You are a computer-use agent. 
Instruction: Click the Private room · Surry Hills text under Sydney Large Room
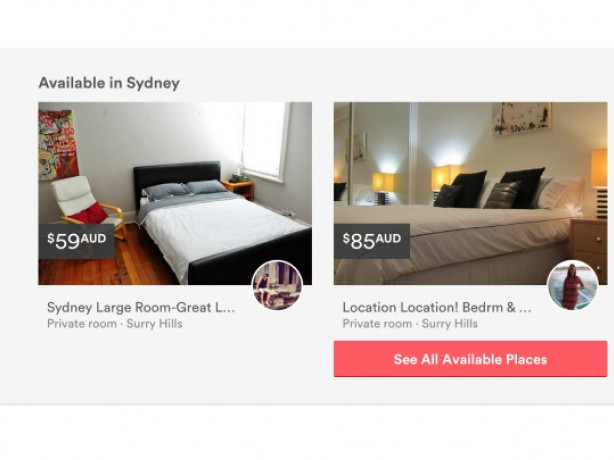[x=115, y=324]
